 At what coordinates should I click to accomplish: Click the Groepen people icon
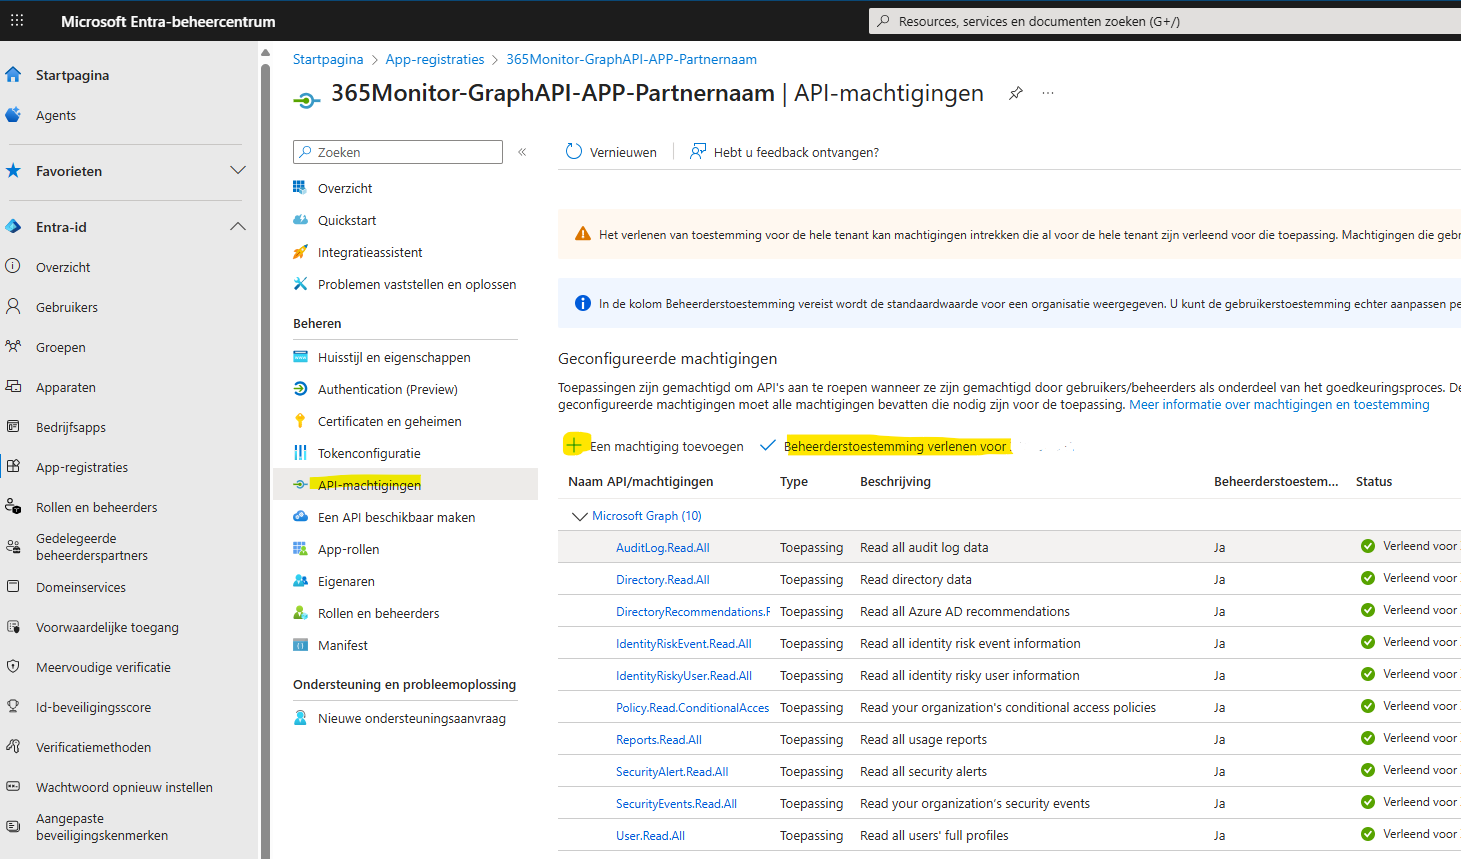click(x=13, y=346)
